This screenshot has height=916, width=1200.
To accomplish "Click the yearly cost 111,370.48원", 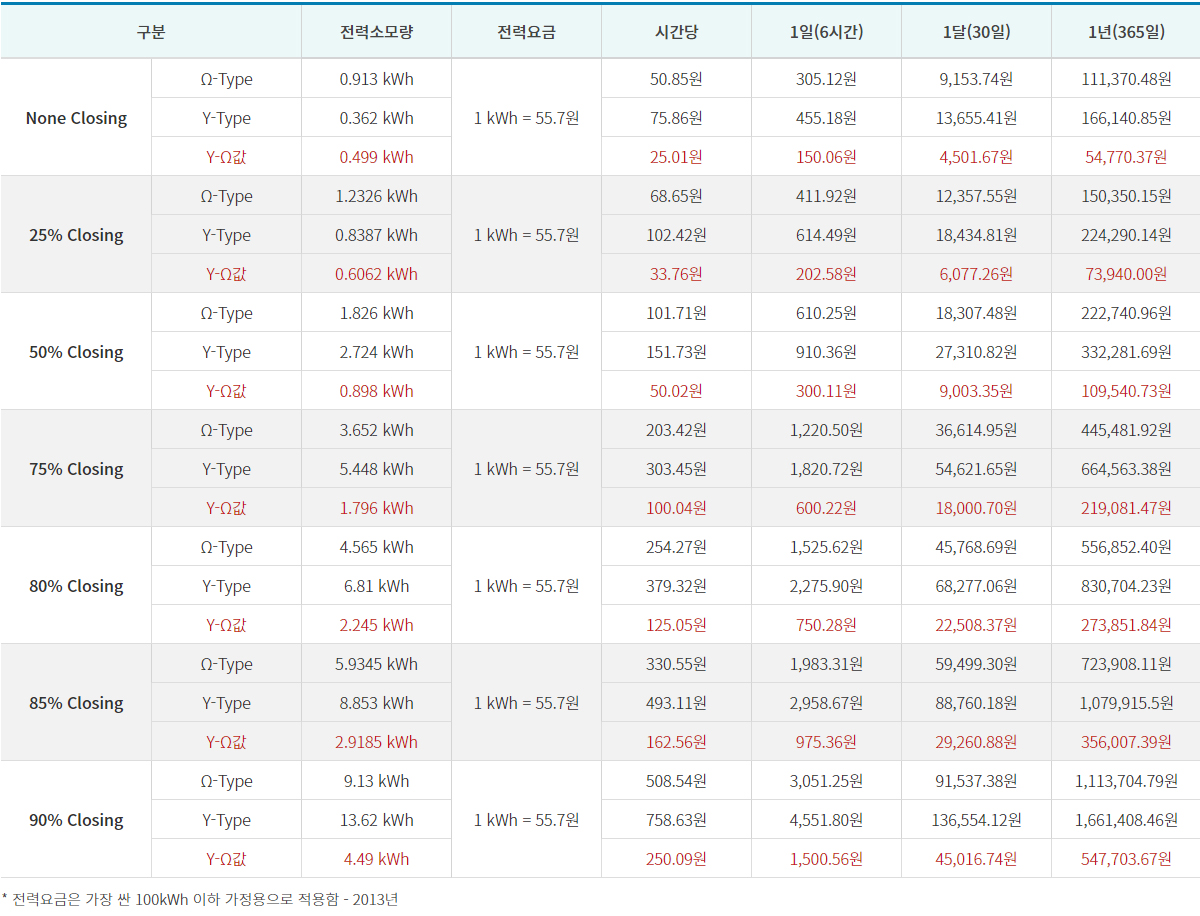I will coord(1126,79).
